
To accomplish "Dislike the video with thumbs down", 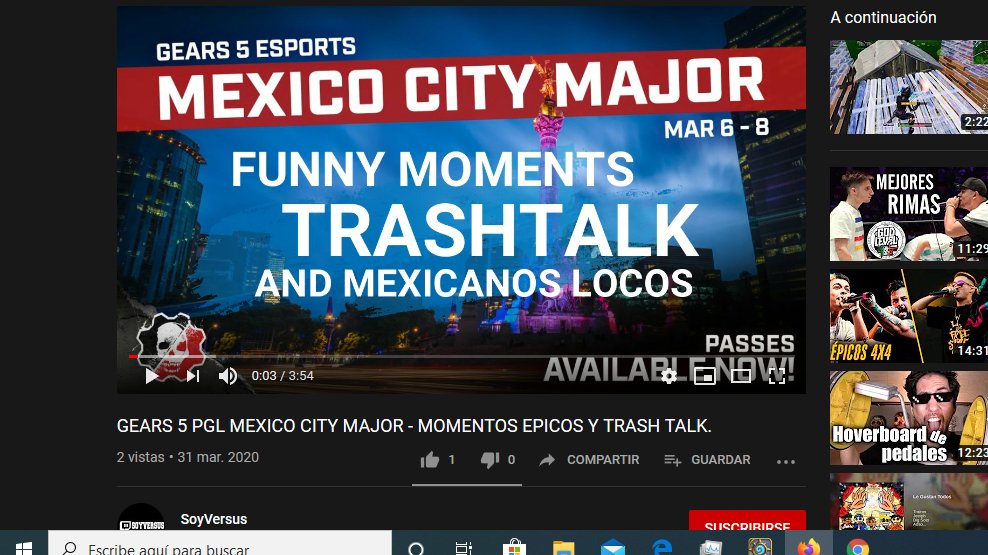I will pos(490,460).
